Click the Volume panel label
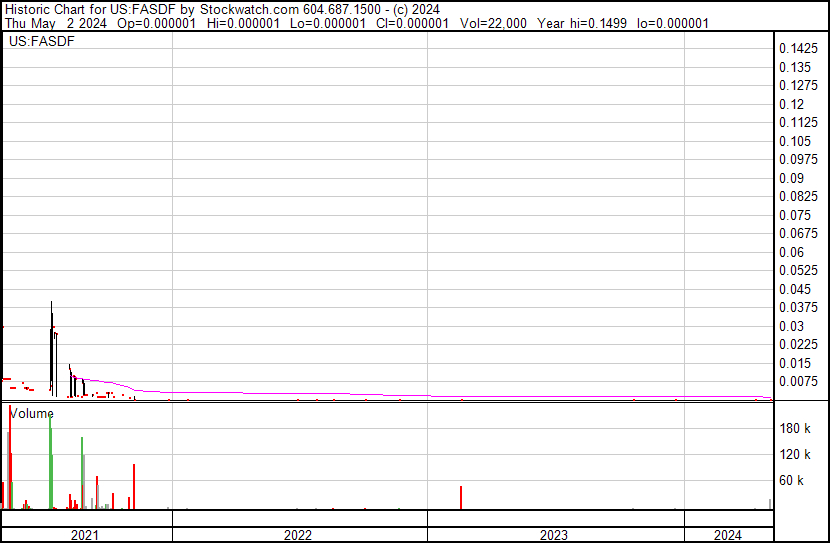 click(31, 413)
